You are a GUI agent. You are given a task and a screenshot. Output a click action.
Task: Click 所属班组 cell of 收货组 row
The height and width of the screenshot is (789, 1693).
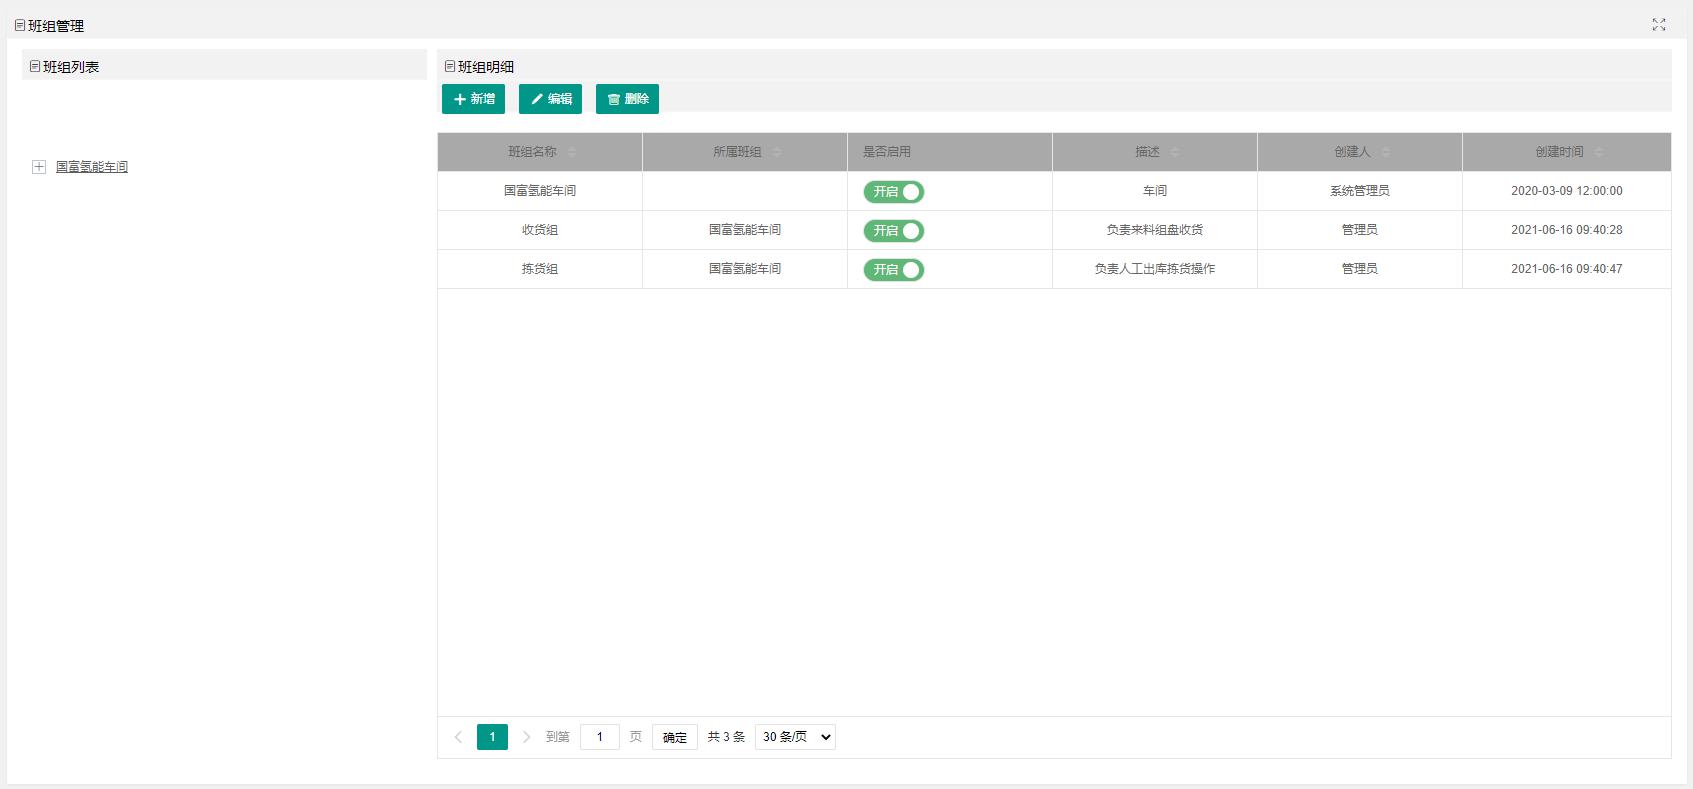(x=745, y=230)
